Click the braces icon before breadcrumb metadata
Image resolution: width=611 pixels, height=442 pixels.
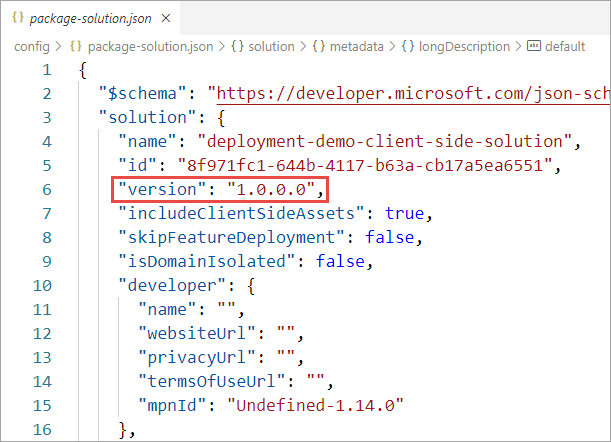click(319, 46)
